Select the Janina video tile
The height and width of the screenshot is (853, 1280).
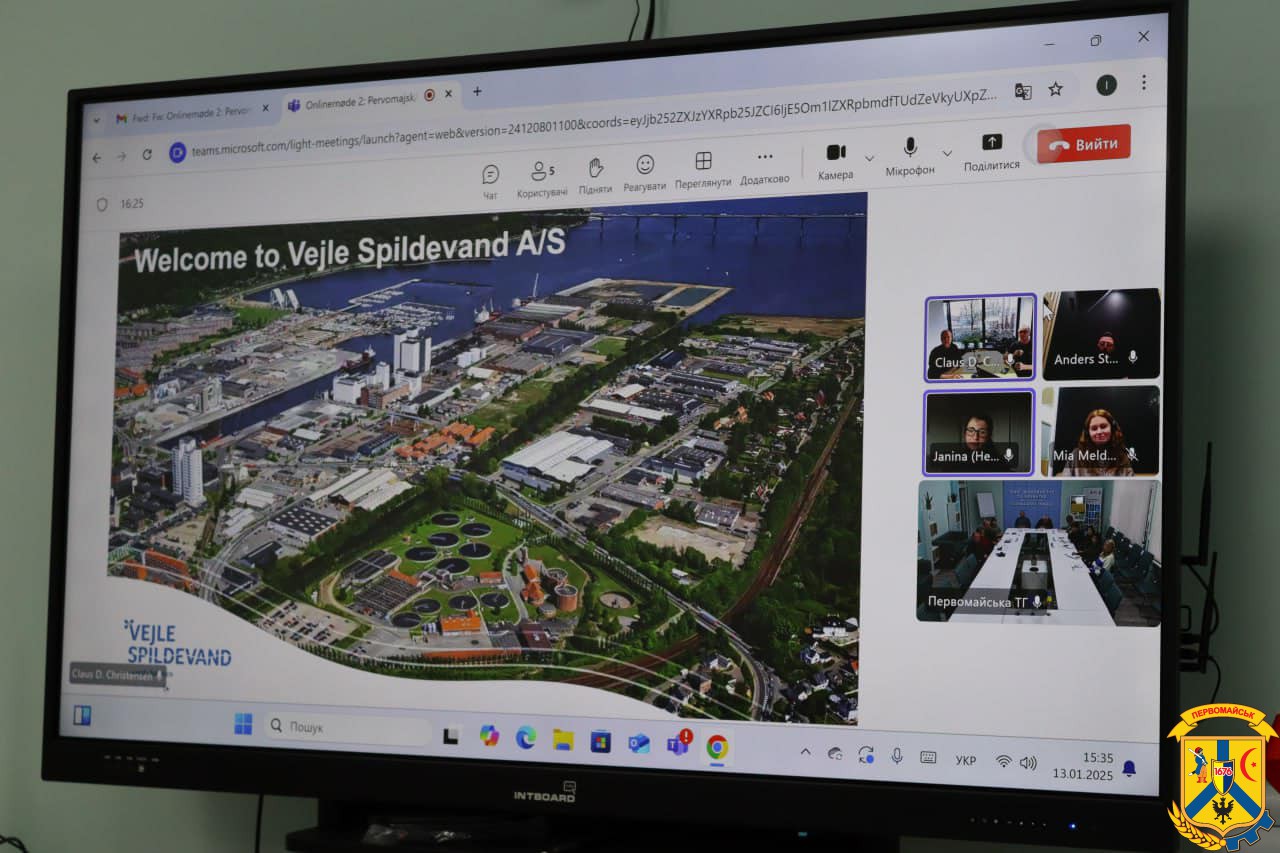(x=979, y=432)
